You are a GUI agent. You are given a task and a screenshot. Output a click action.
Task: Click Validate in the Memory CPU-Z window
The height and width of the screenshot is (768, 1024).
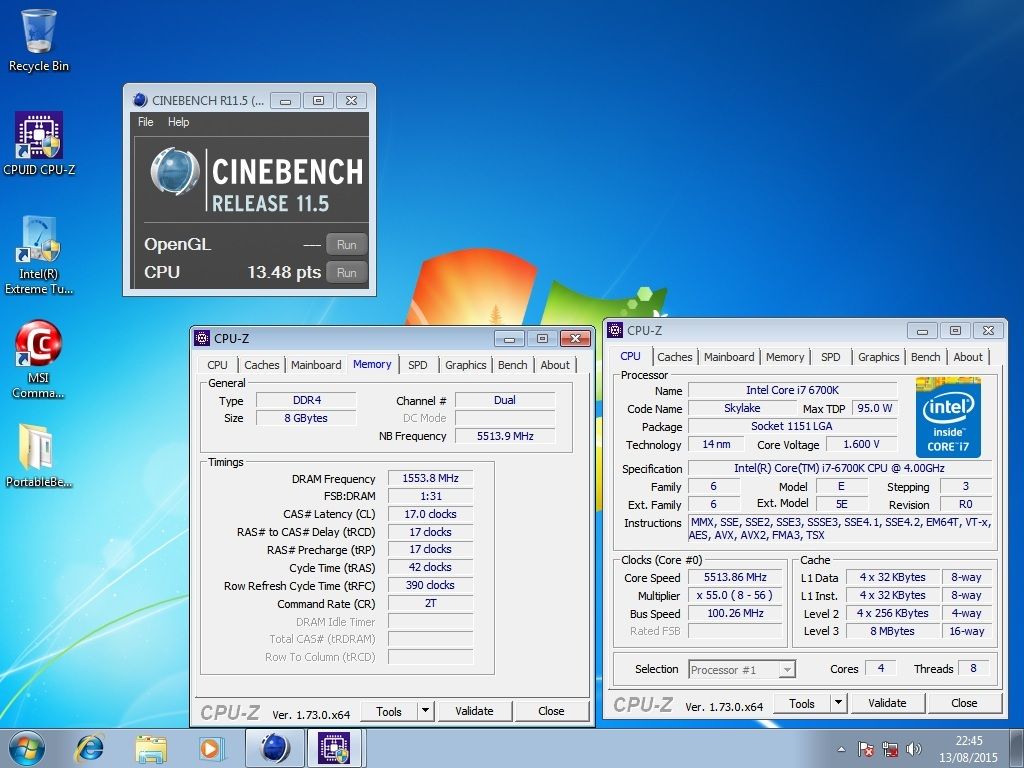pyautogui.click(x=474, y=711)
